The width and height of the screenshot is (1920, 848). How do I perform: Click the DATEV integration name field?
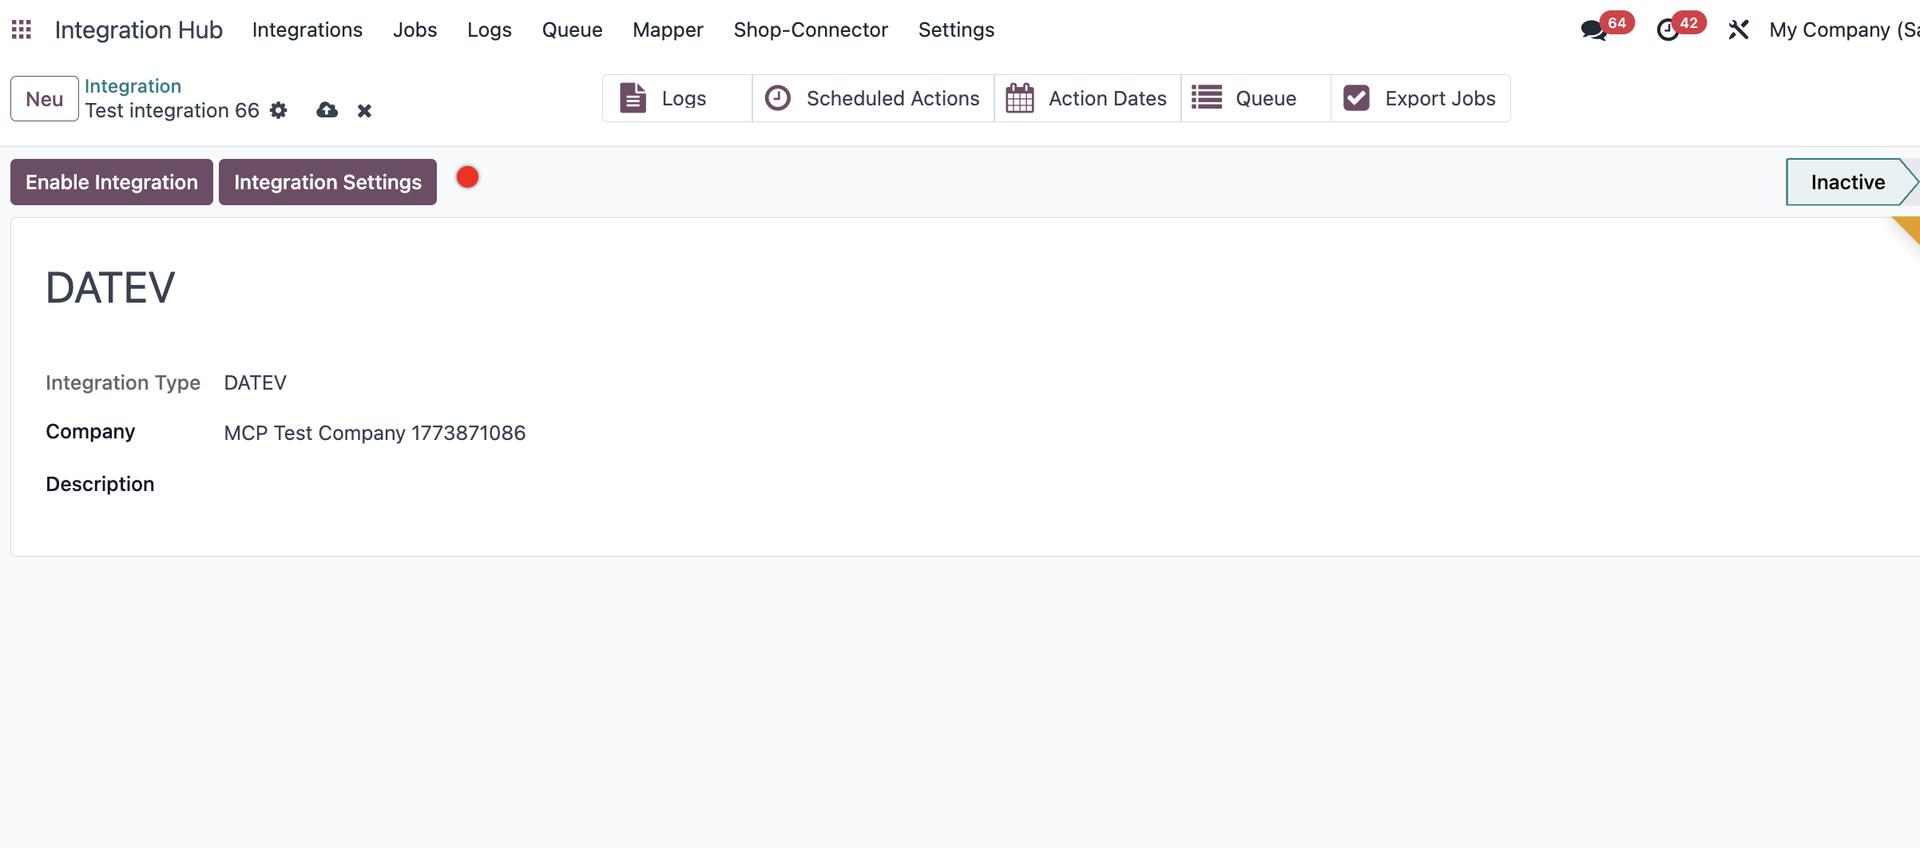point(110,288)
